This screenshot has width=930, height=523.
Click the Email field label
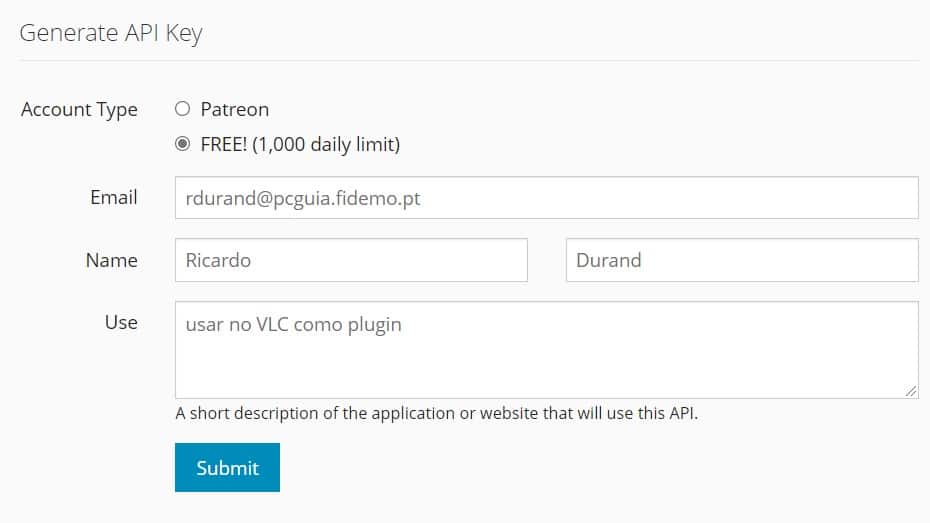114,197
